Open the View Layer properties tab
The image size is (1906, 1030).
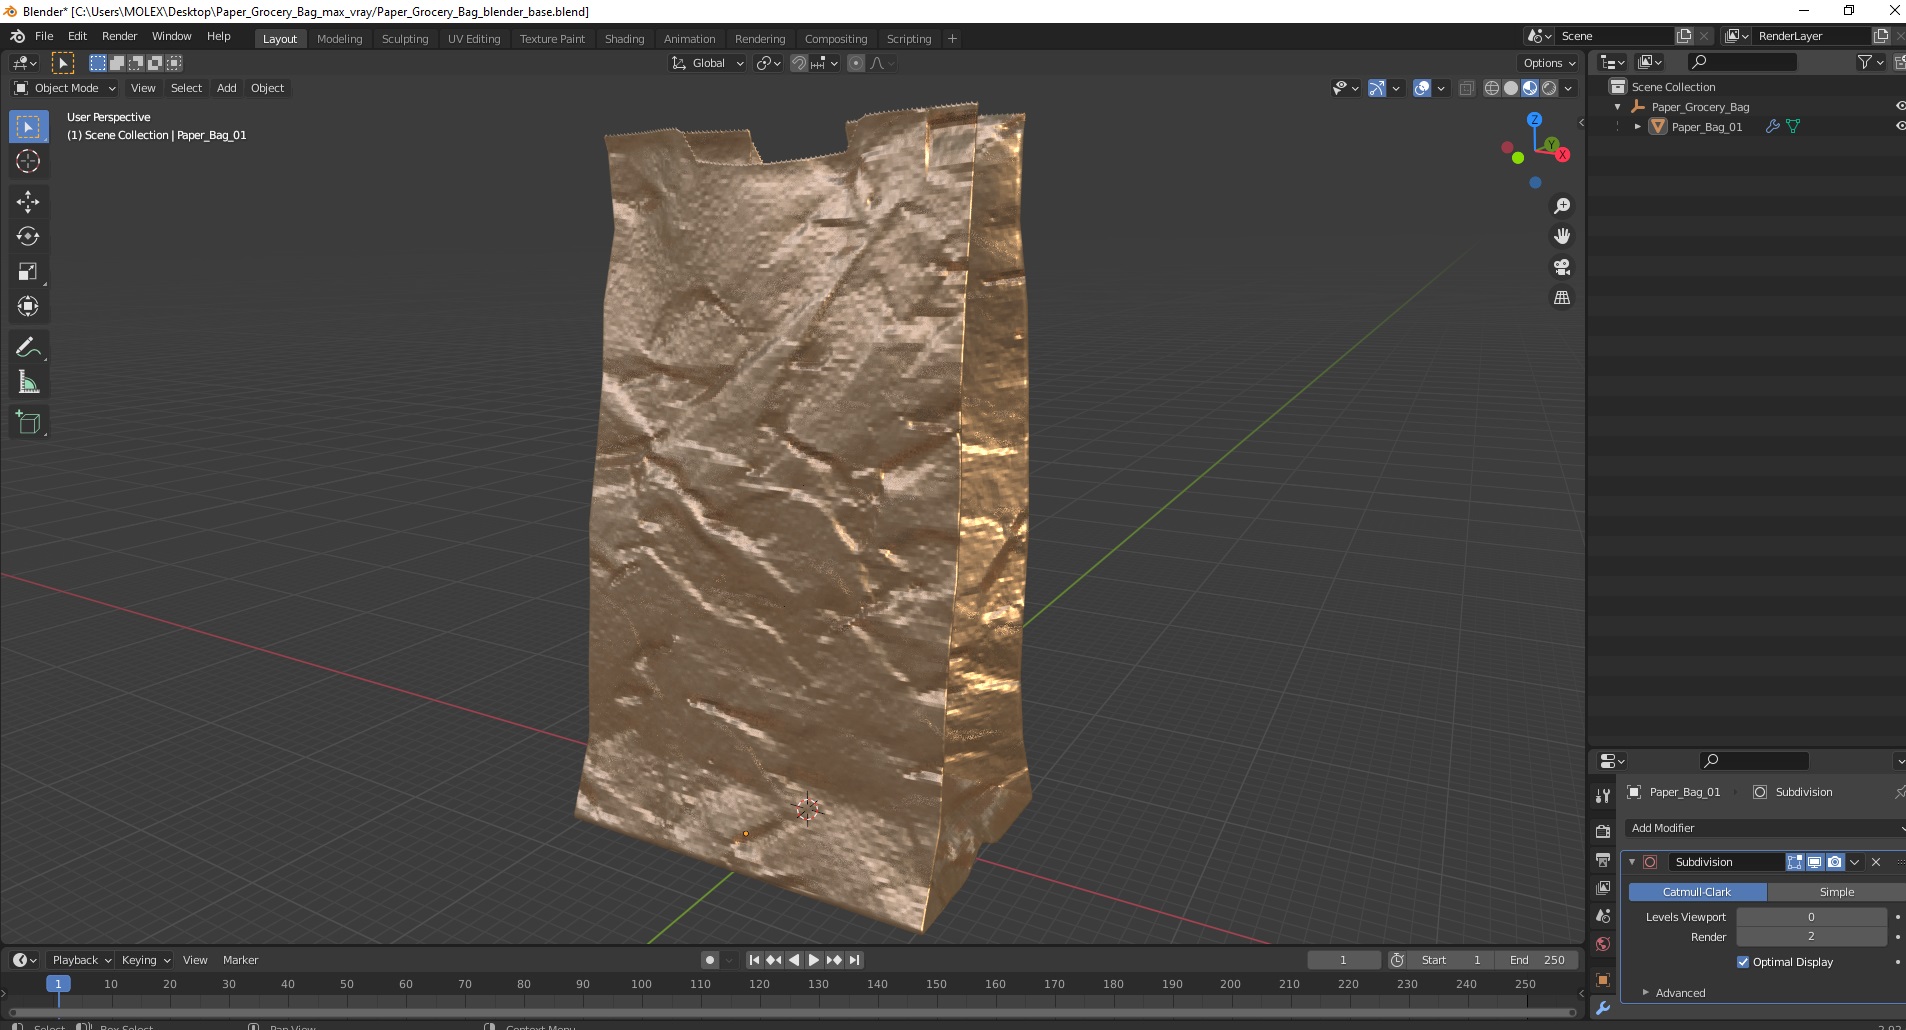pos(1603,888)
